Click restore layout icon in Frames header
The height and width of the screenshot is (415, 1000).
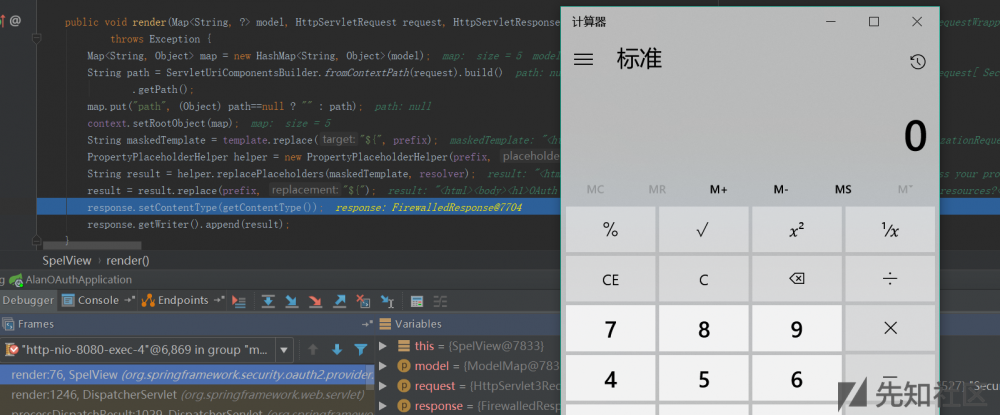tap(367, 324)
